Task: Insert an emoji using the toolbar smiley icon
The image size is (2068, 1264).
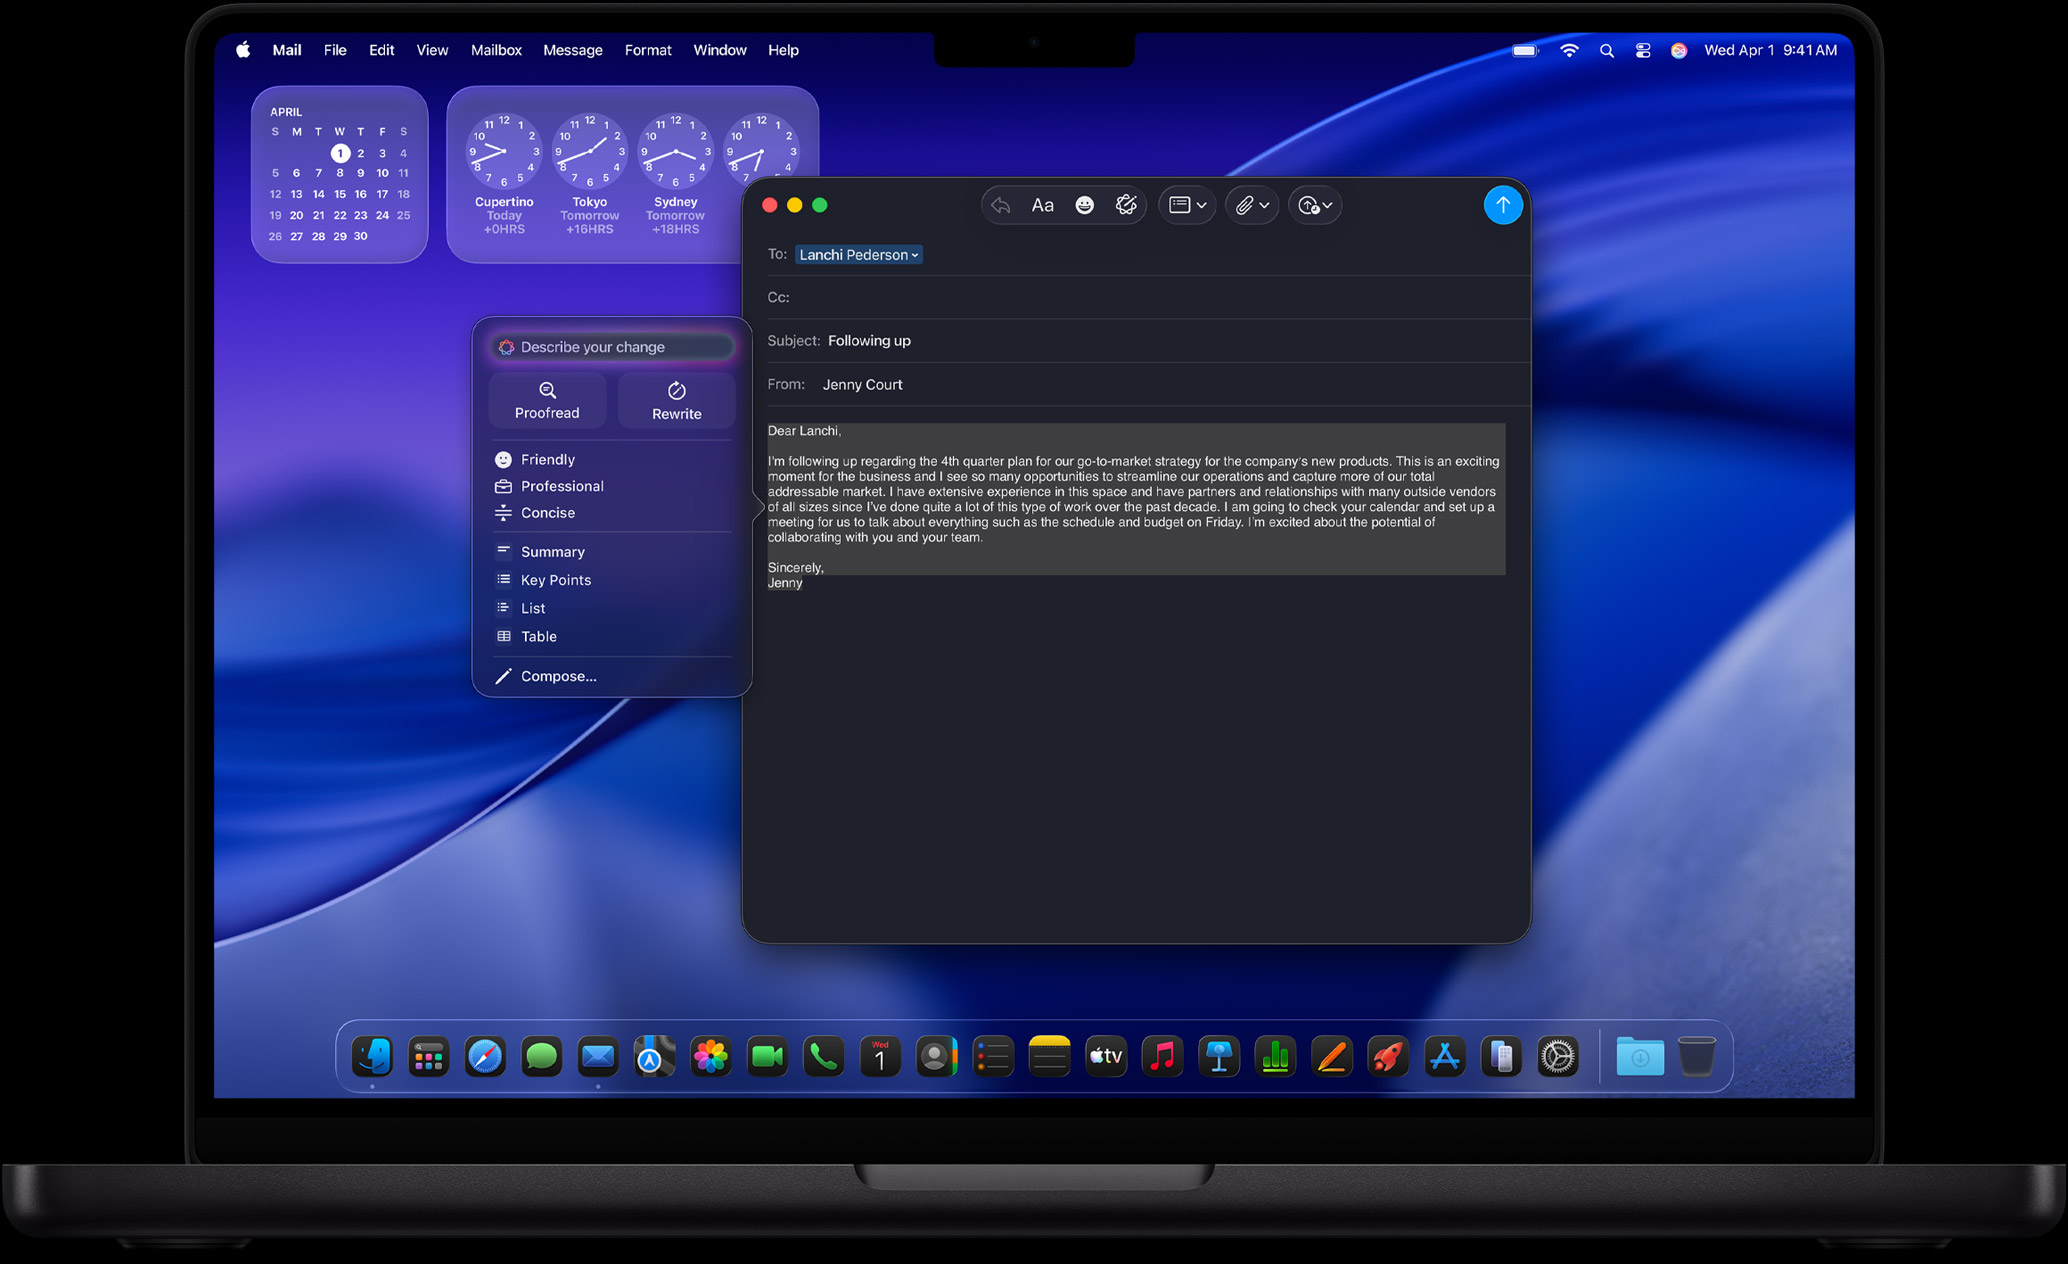Action: point(1084,205)
